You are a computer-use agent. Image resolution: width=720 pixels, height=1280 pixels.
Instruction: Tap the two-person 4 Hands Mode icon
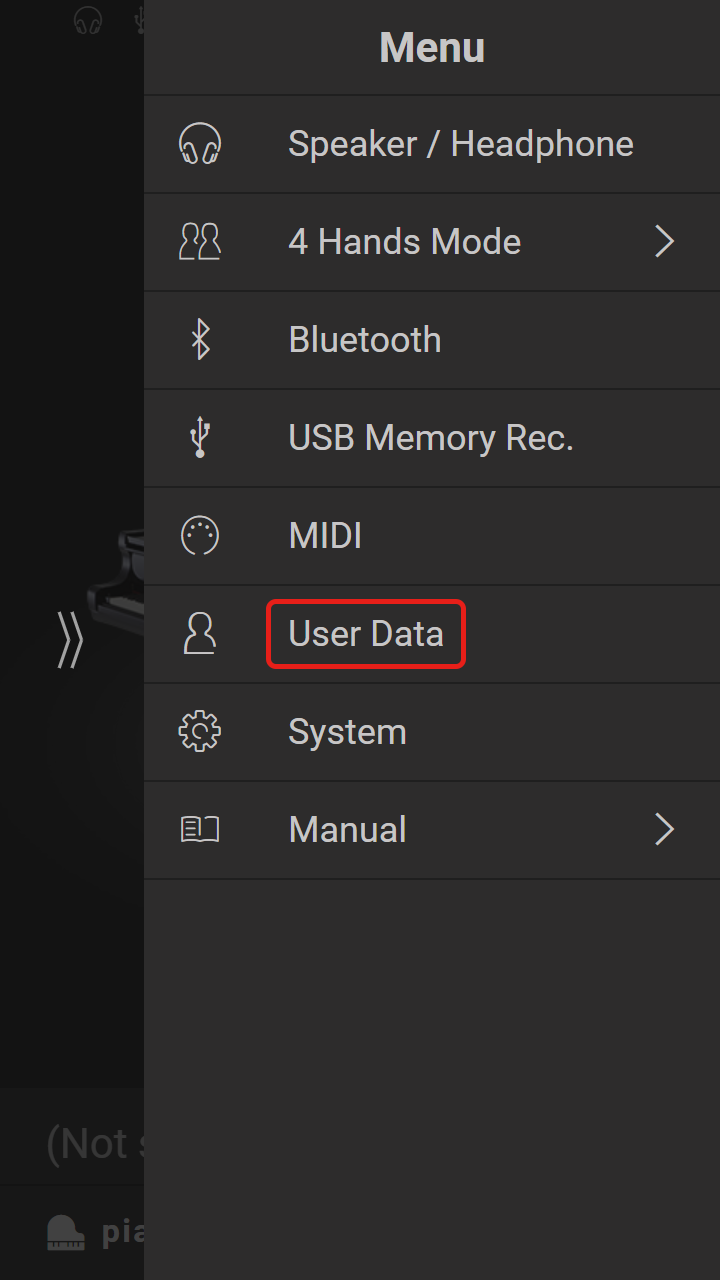(200, 242)
